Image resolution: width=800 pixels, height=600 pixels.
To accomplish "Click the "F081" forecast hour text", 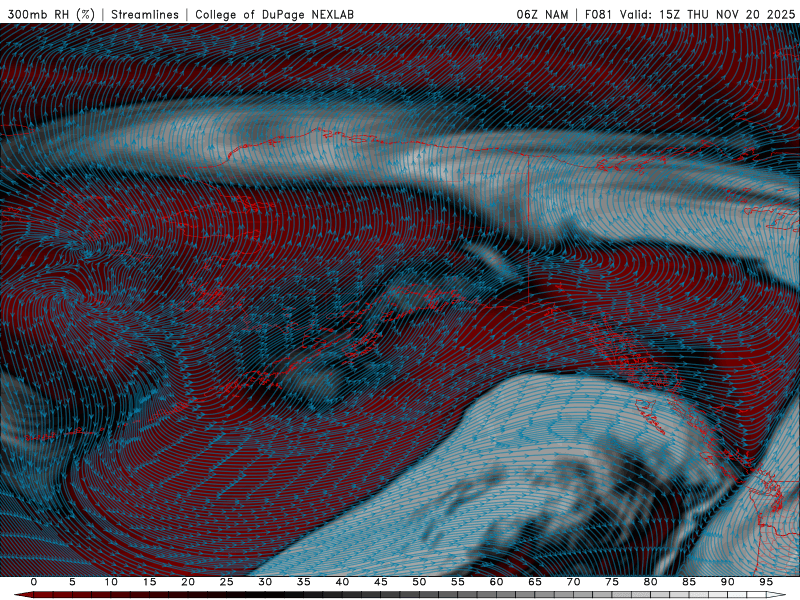I will 598,14.
